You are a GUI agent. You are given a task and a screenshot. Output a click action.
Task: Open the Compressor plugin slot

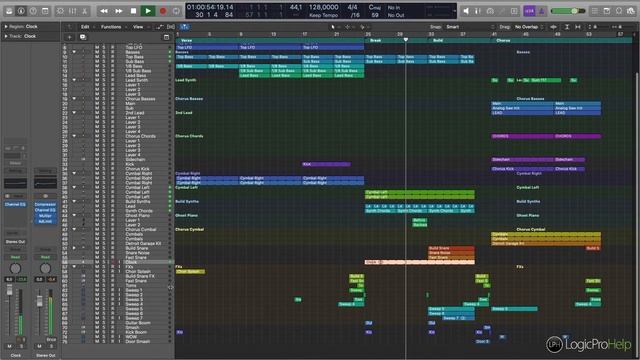click(45, 204)
